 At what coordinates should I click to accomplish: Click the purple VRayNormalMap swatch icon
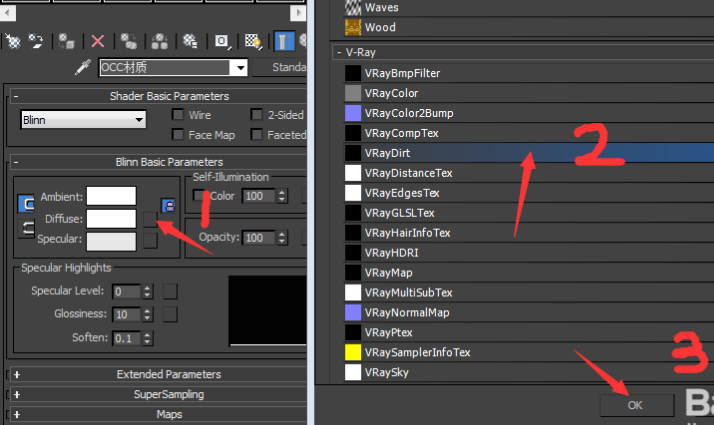353,312
